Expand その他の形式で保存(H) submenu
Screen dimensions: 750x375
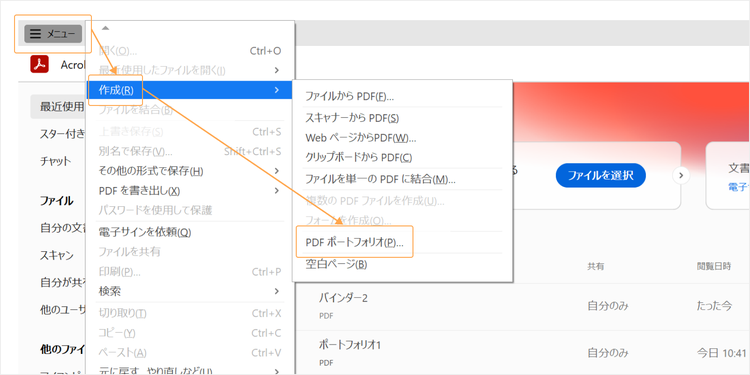point(189,171)
